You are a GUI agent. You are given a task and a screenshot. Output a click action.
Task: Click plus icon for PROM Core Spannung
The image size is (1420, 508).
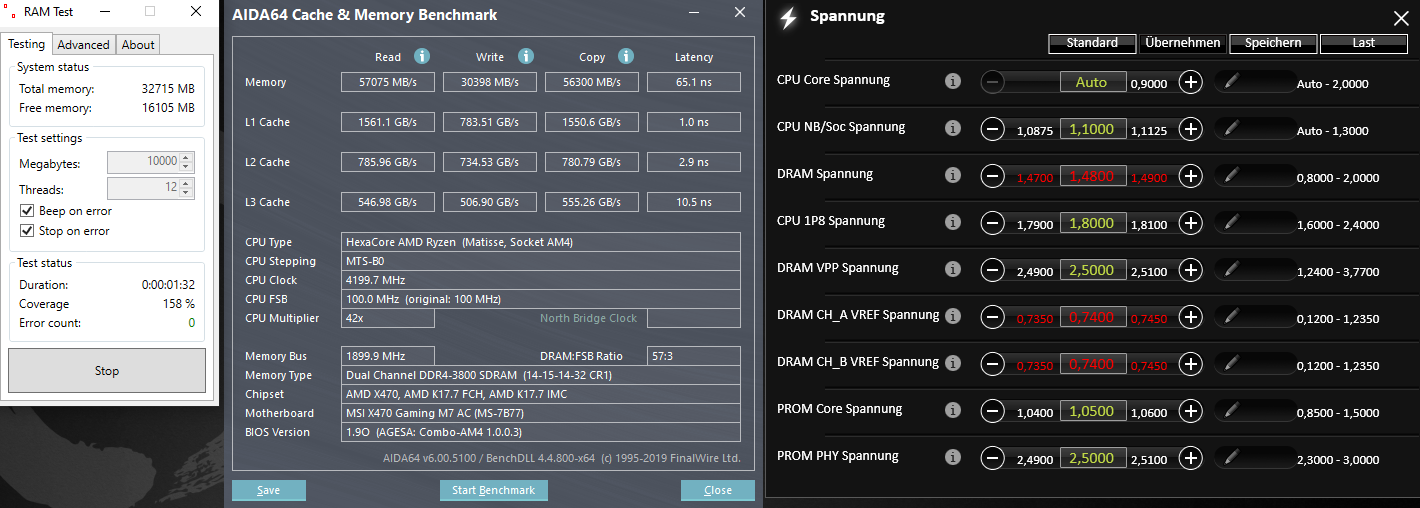click(1190, 411)
